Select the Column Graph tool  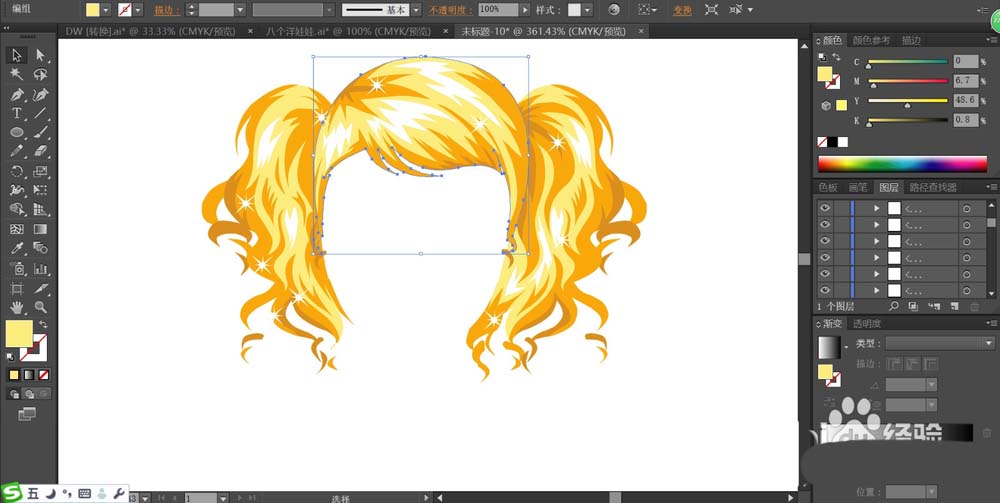(x=41, y=268)
